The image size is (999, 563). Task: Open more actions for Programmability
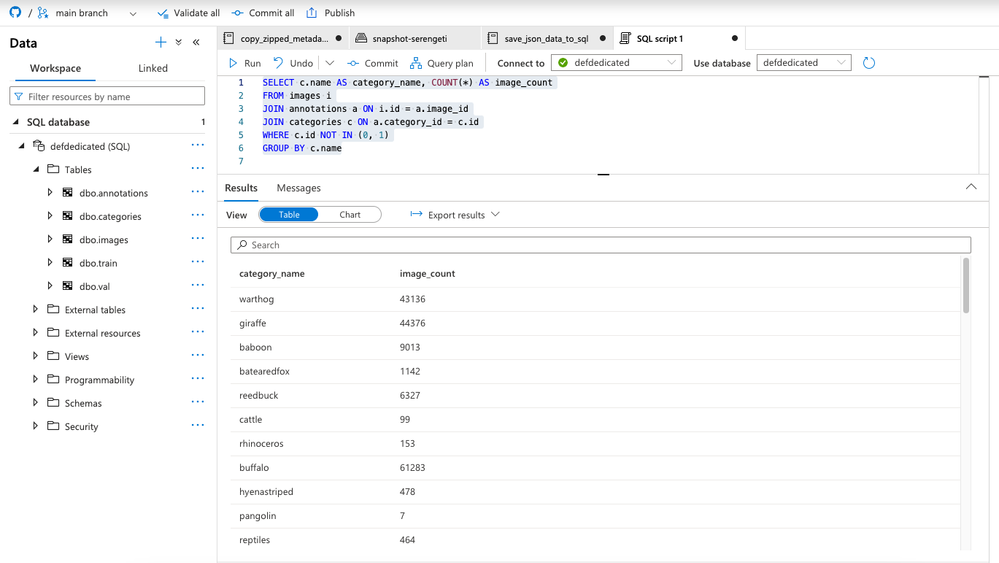click(198, 379)
